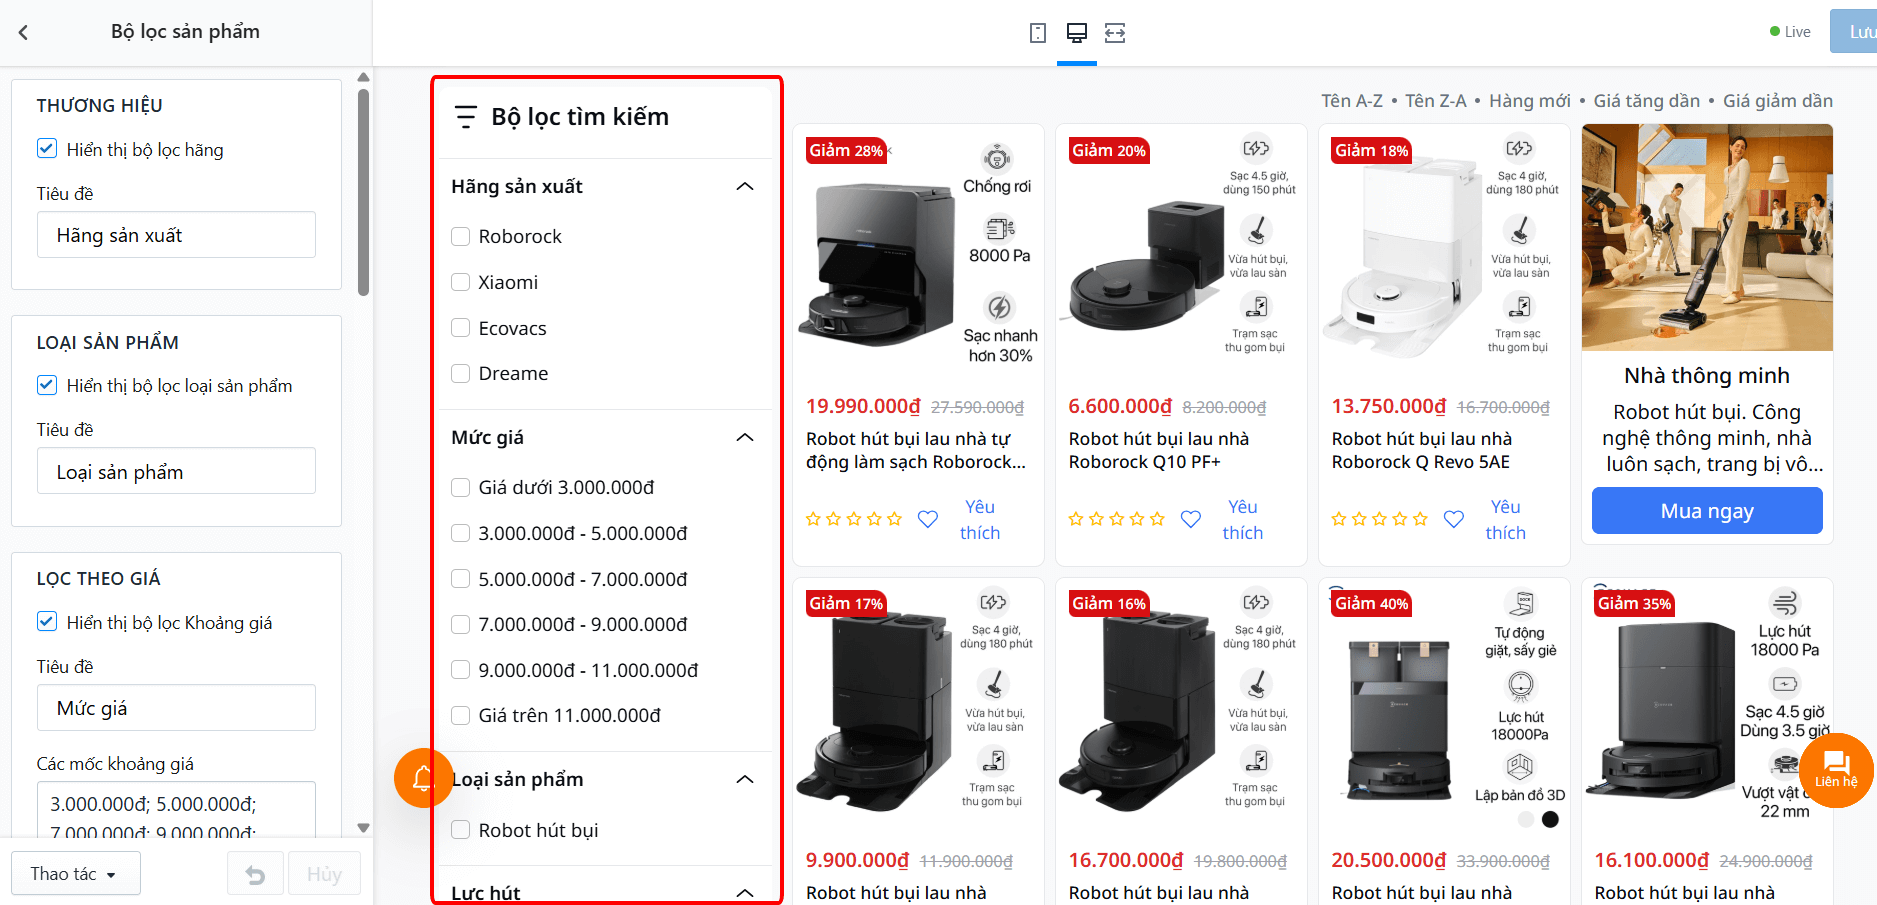1877x905 pixels.
Task: Switch preview to desktop view icon
Action: click(1077, 33)
